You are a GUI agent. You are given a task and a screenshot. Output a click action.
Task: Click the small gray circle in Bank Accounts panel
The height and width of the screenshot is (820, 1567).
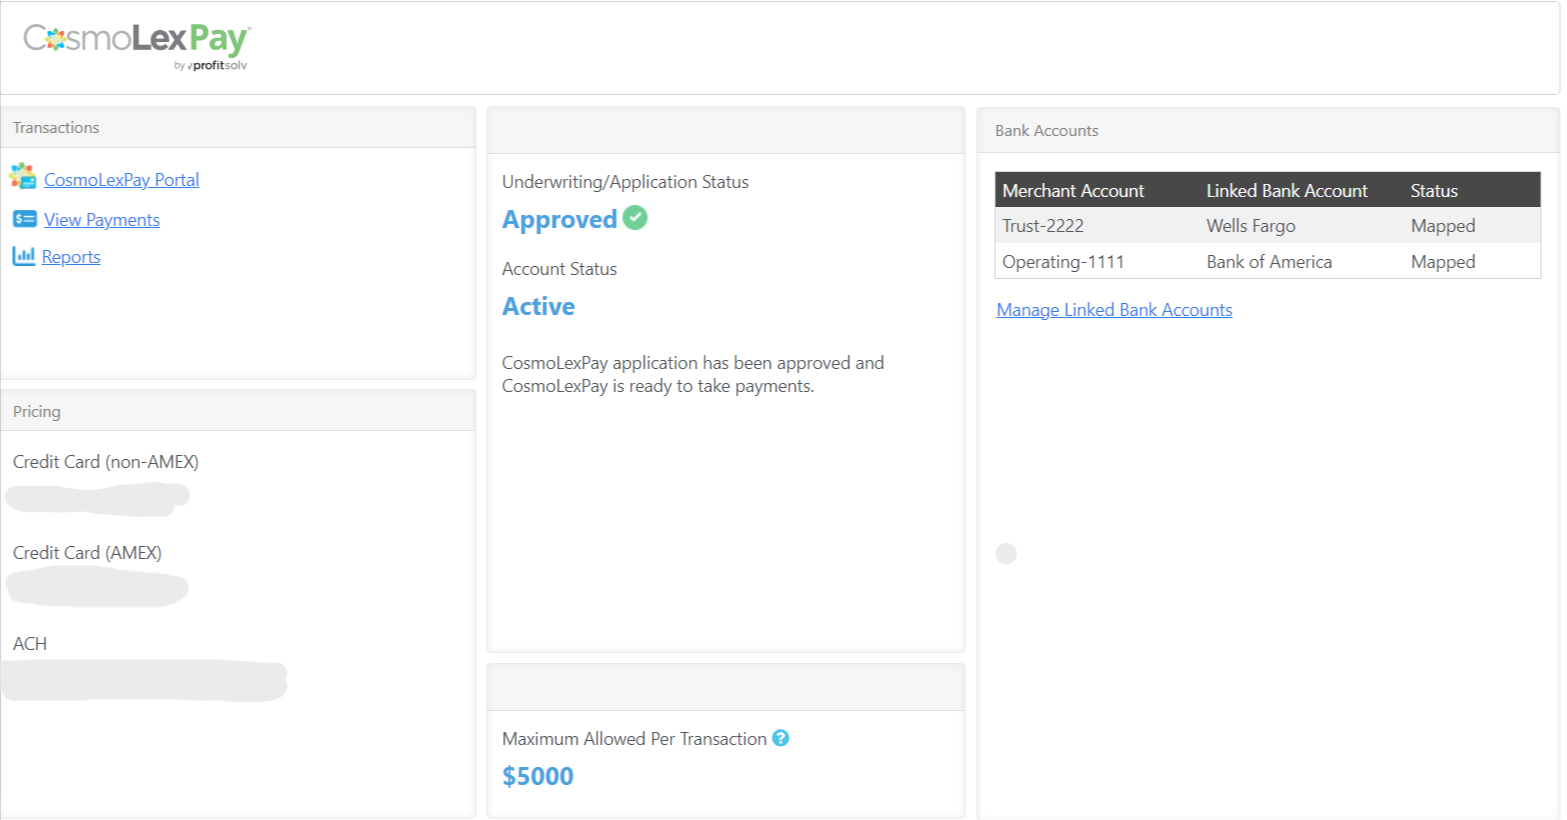[1006, 554]
